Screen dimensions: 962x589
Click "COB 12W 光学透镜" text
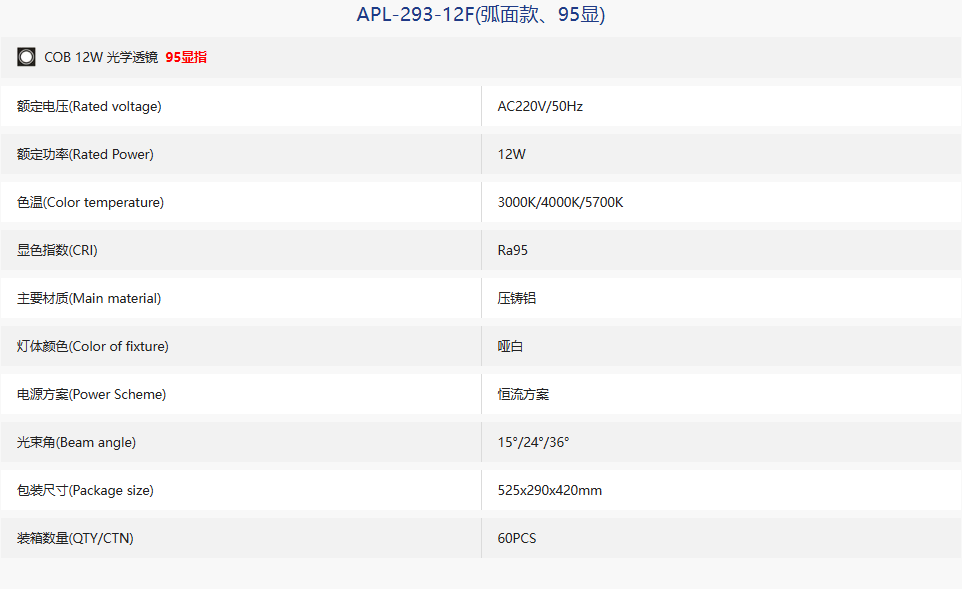point(101,57)
